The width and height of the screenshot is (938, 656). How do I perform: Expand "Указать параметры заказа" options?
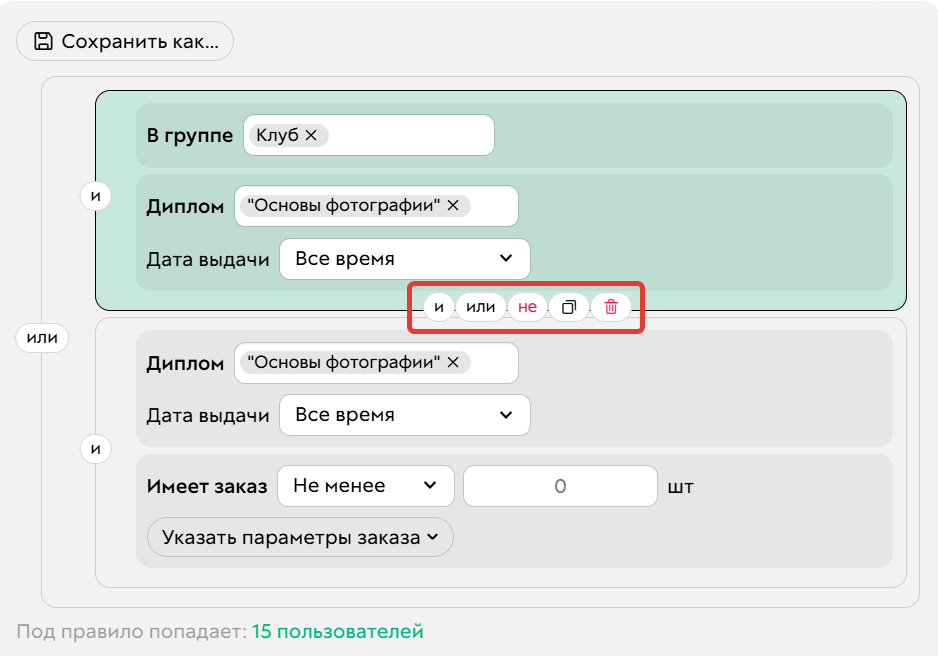pos(300,537)
